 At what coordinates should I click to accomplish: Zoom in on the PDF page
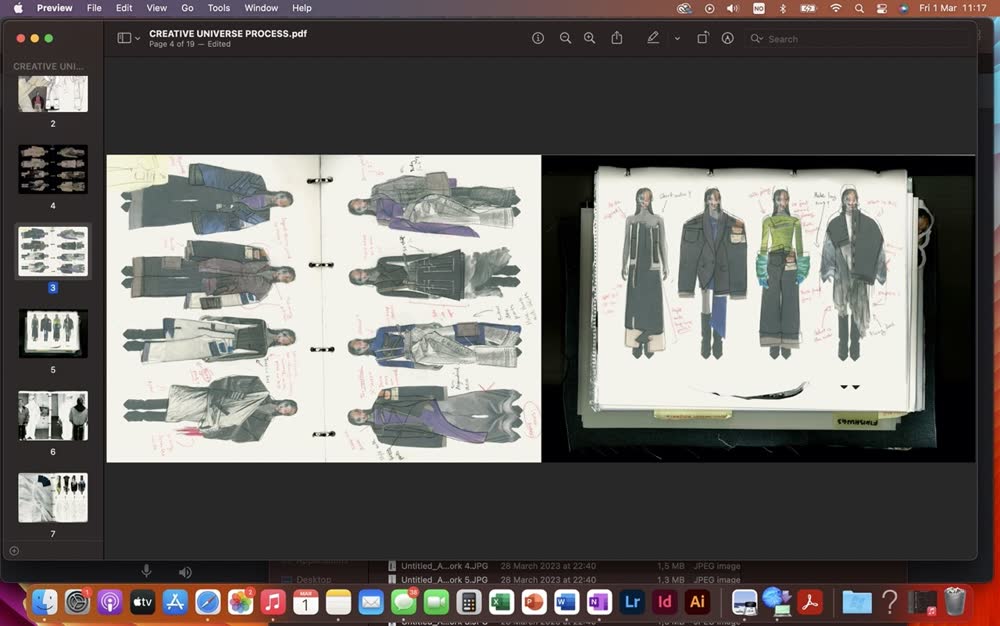pyautogui.click(x=590, y=38)
